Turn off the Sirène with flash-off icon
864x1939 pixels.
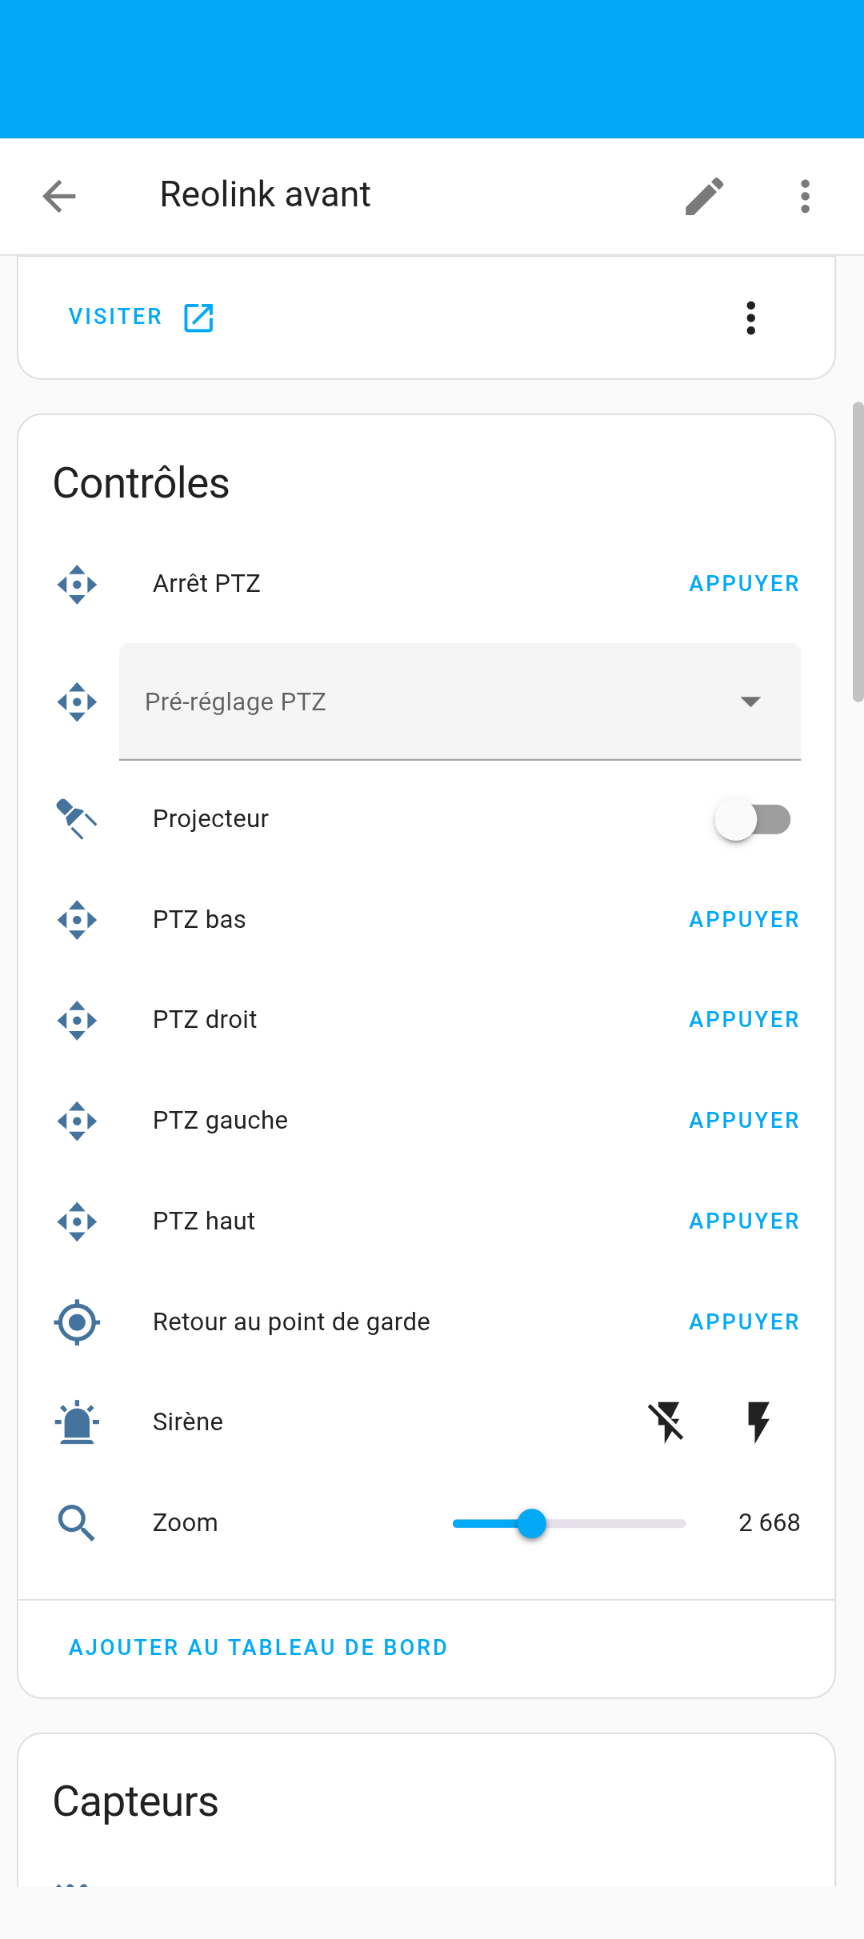666,1422
